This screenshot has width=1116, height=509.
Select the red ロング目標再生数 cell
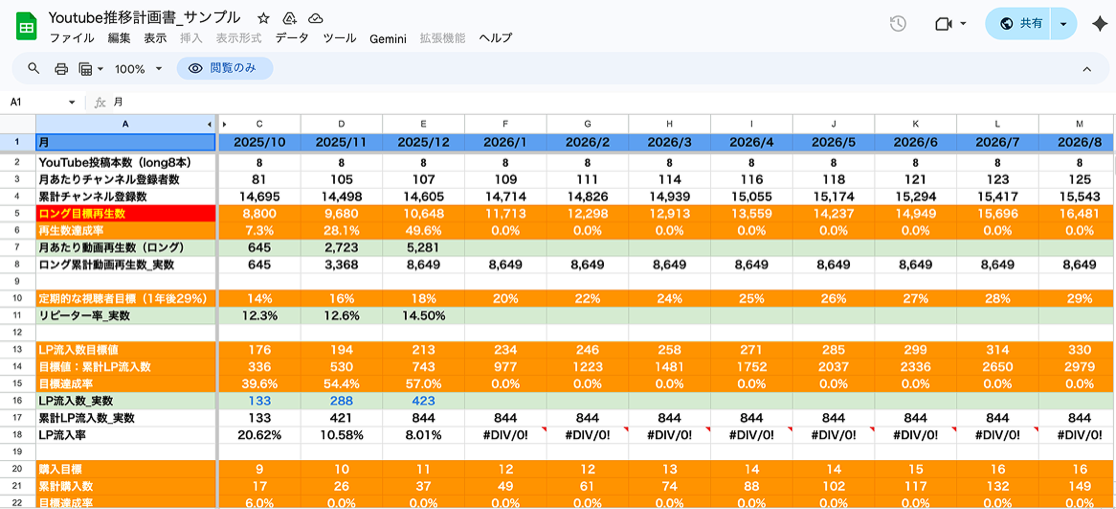[x=126, y=211]
